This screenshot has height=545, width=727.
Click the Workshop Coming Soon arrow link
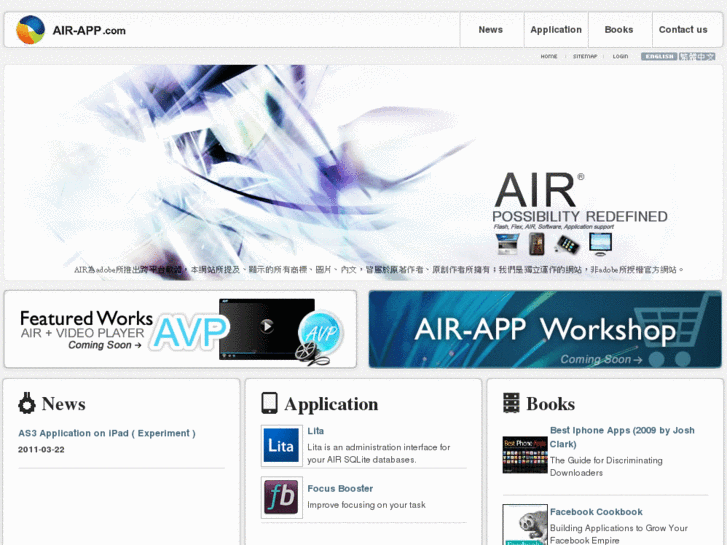601,359
